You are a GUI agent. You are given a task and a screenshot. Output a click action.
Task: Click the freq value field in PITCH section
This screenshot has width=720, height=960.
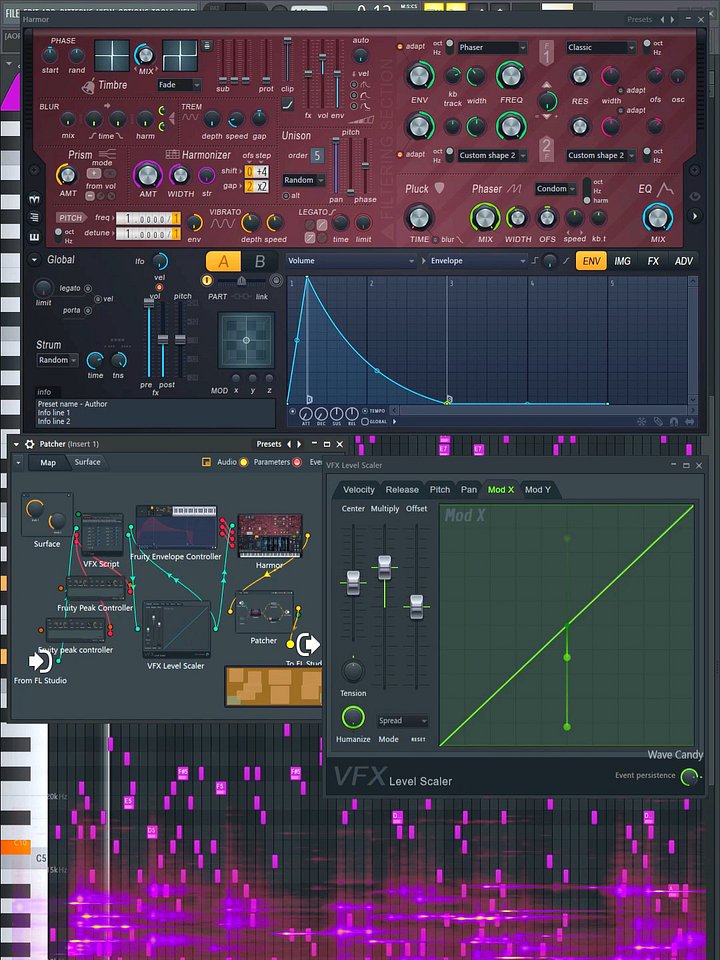click(x=147, y=218)
